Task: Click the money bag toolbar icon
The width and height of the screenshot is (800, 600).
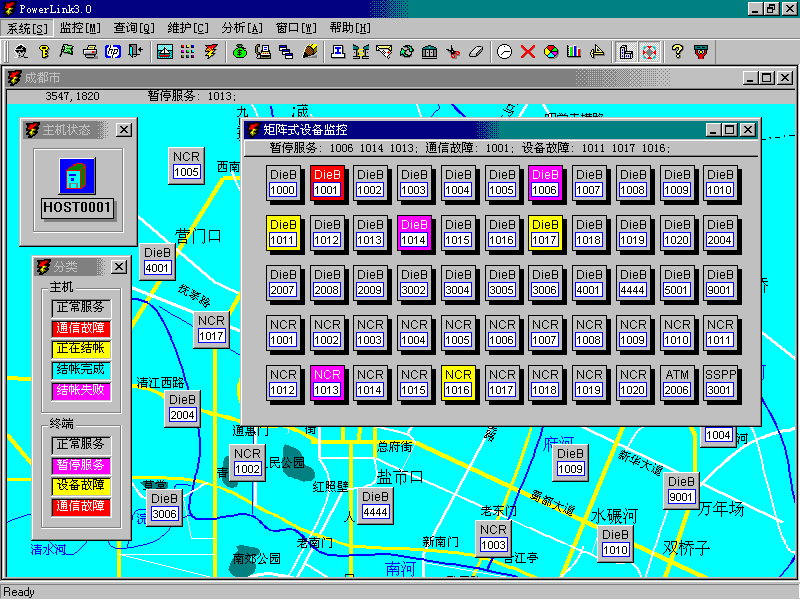Action: click(239, 51)
